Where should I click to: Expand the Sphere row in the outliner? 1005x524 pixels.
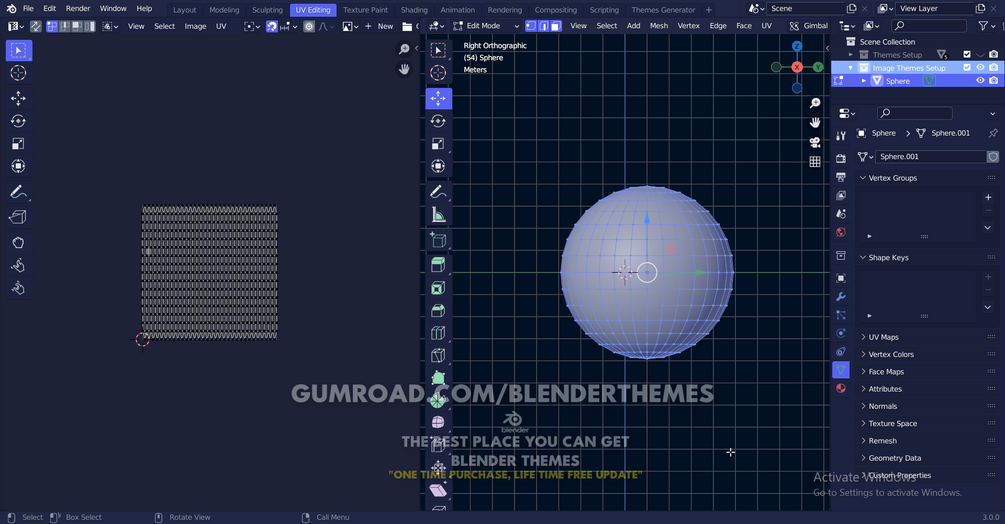863,81
